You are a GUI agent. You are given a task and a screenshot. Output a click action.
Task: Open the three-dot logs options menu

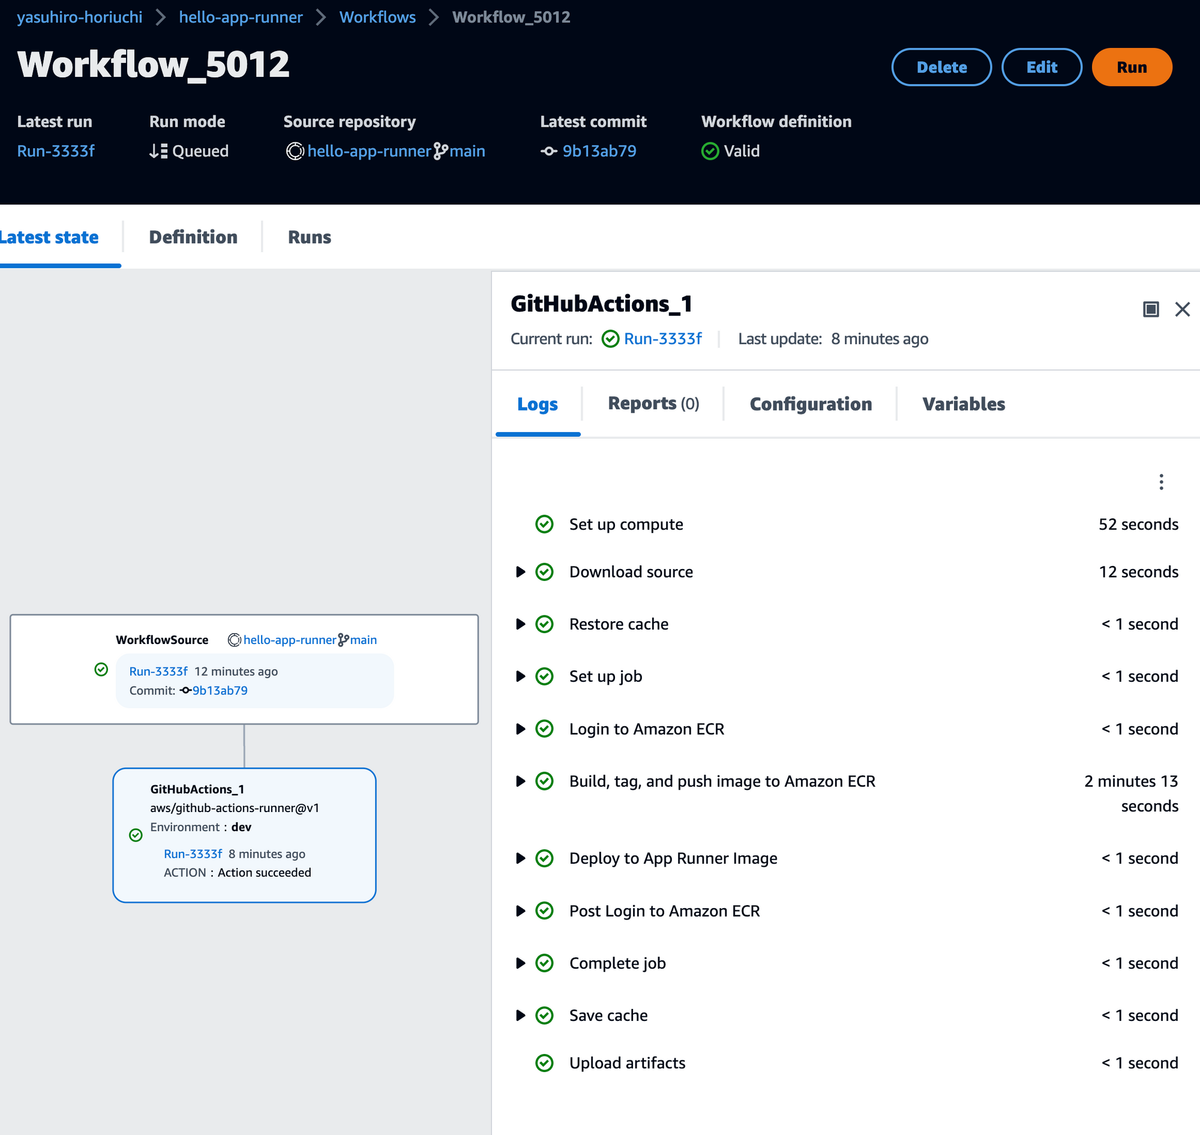pyautogui.click(x=1161, y=482)
